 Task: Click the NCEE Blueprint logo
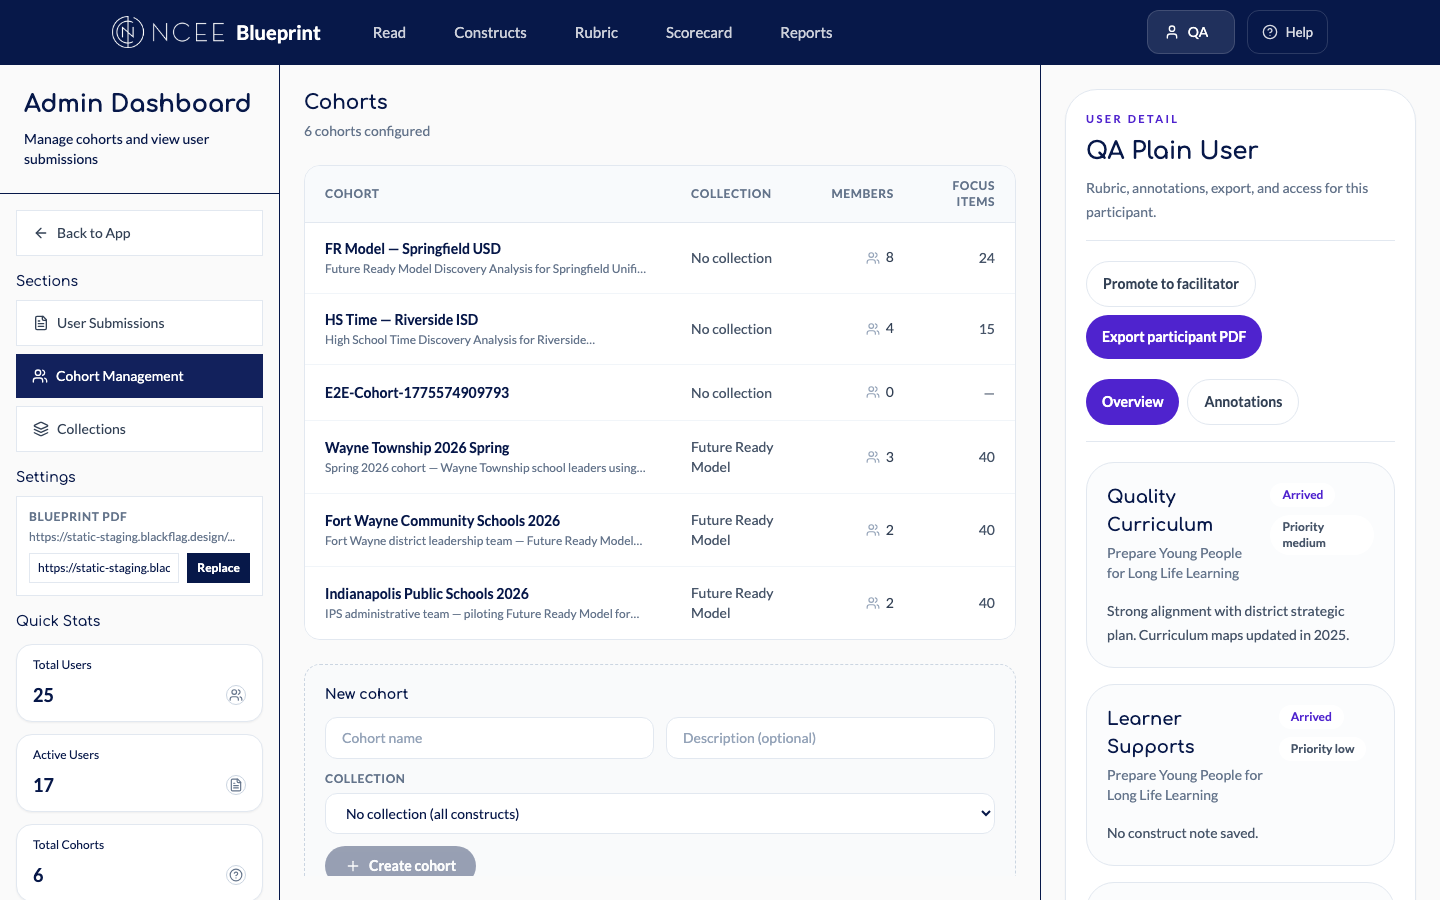coord(216,32)
